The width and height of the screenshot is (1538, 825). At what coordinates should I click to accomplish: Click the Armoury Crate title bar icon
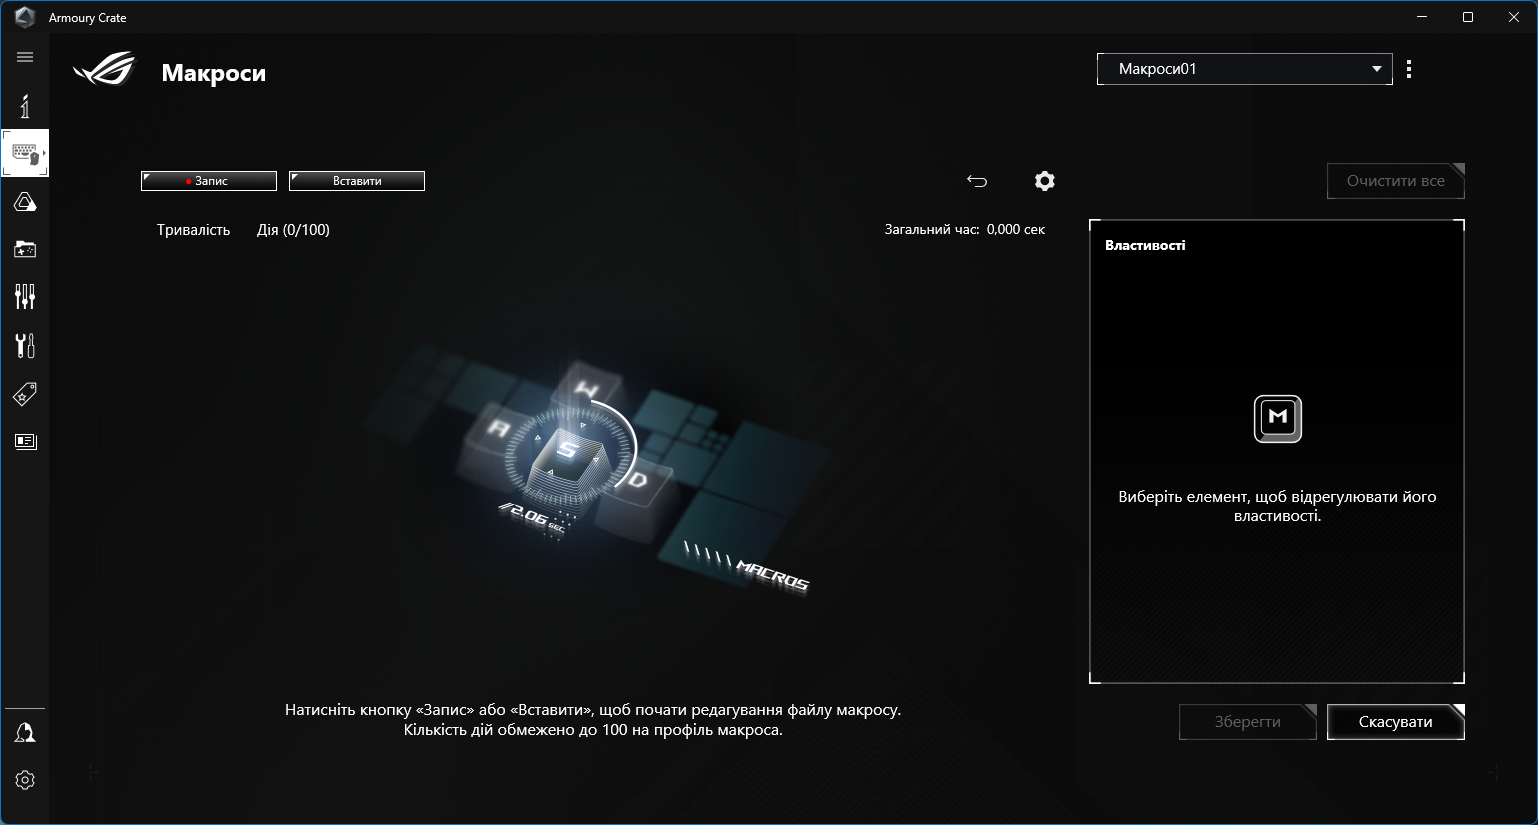click(x=25, y=17)
